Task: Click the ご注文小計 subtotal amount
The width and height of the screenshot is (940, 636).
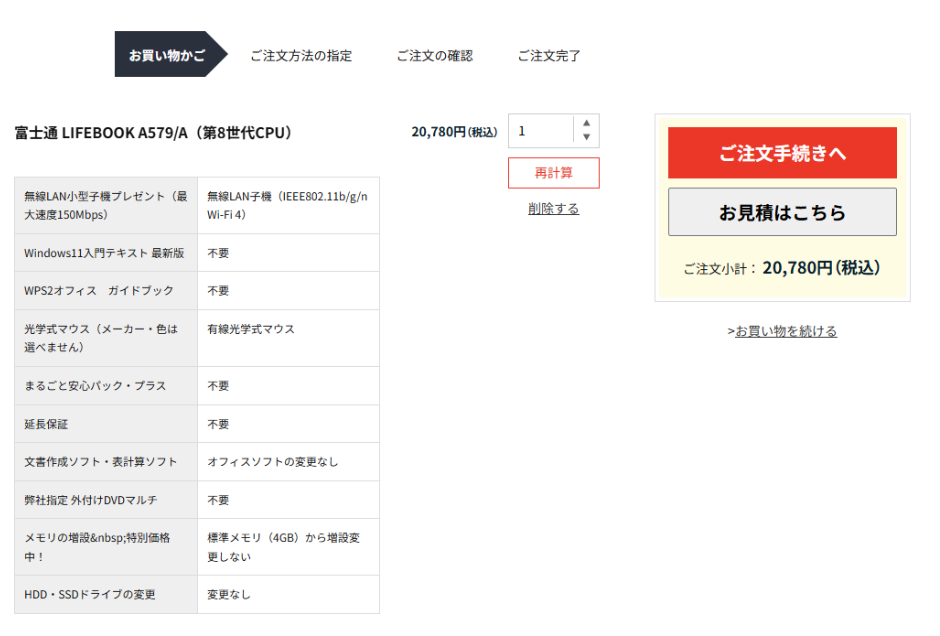Action: (x=821, y=267)
